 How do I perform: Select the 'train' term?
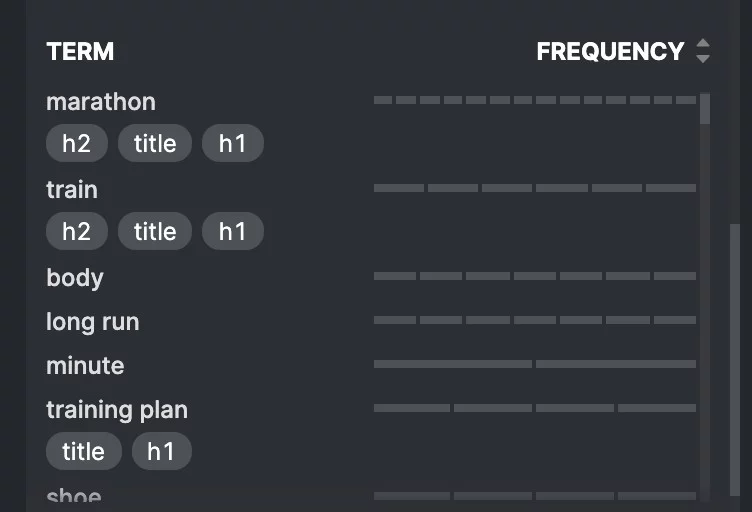pyautogui.click(x=72, y=189)
